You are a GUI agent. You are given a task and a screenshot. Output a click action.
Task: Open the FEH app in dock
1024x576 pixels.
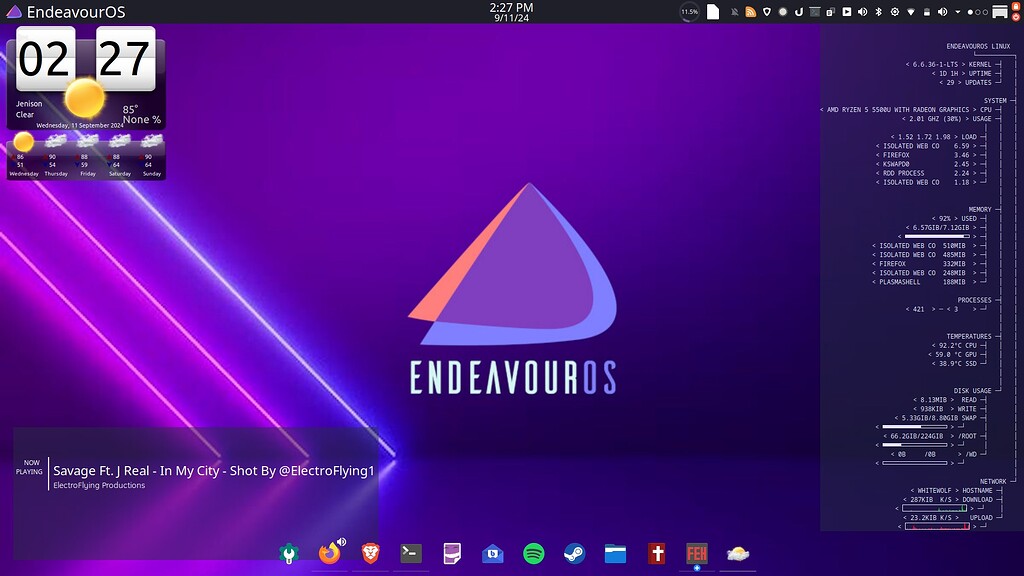(697, 553)
